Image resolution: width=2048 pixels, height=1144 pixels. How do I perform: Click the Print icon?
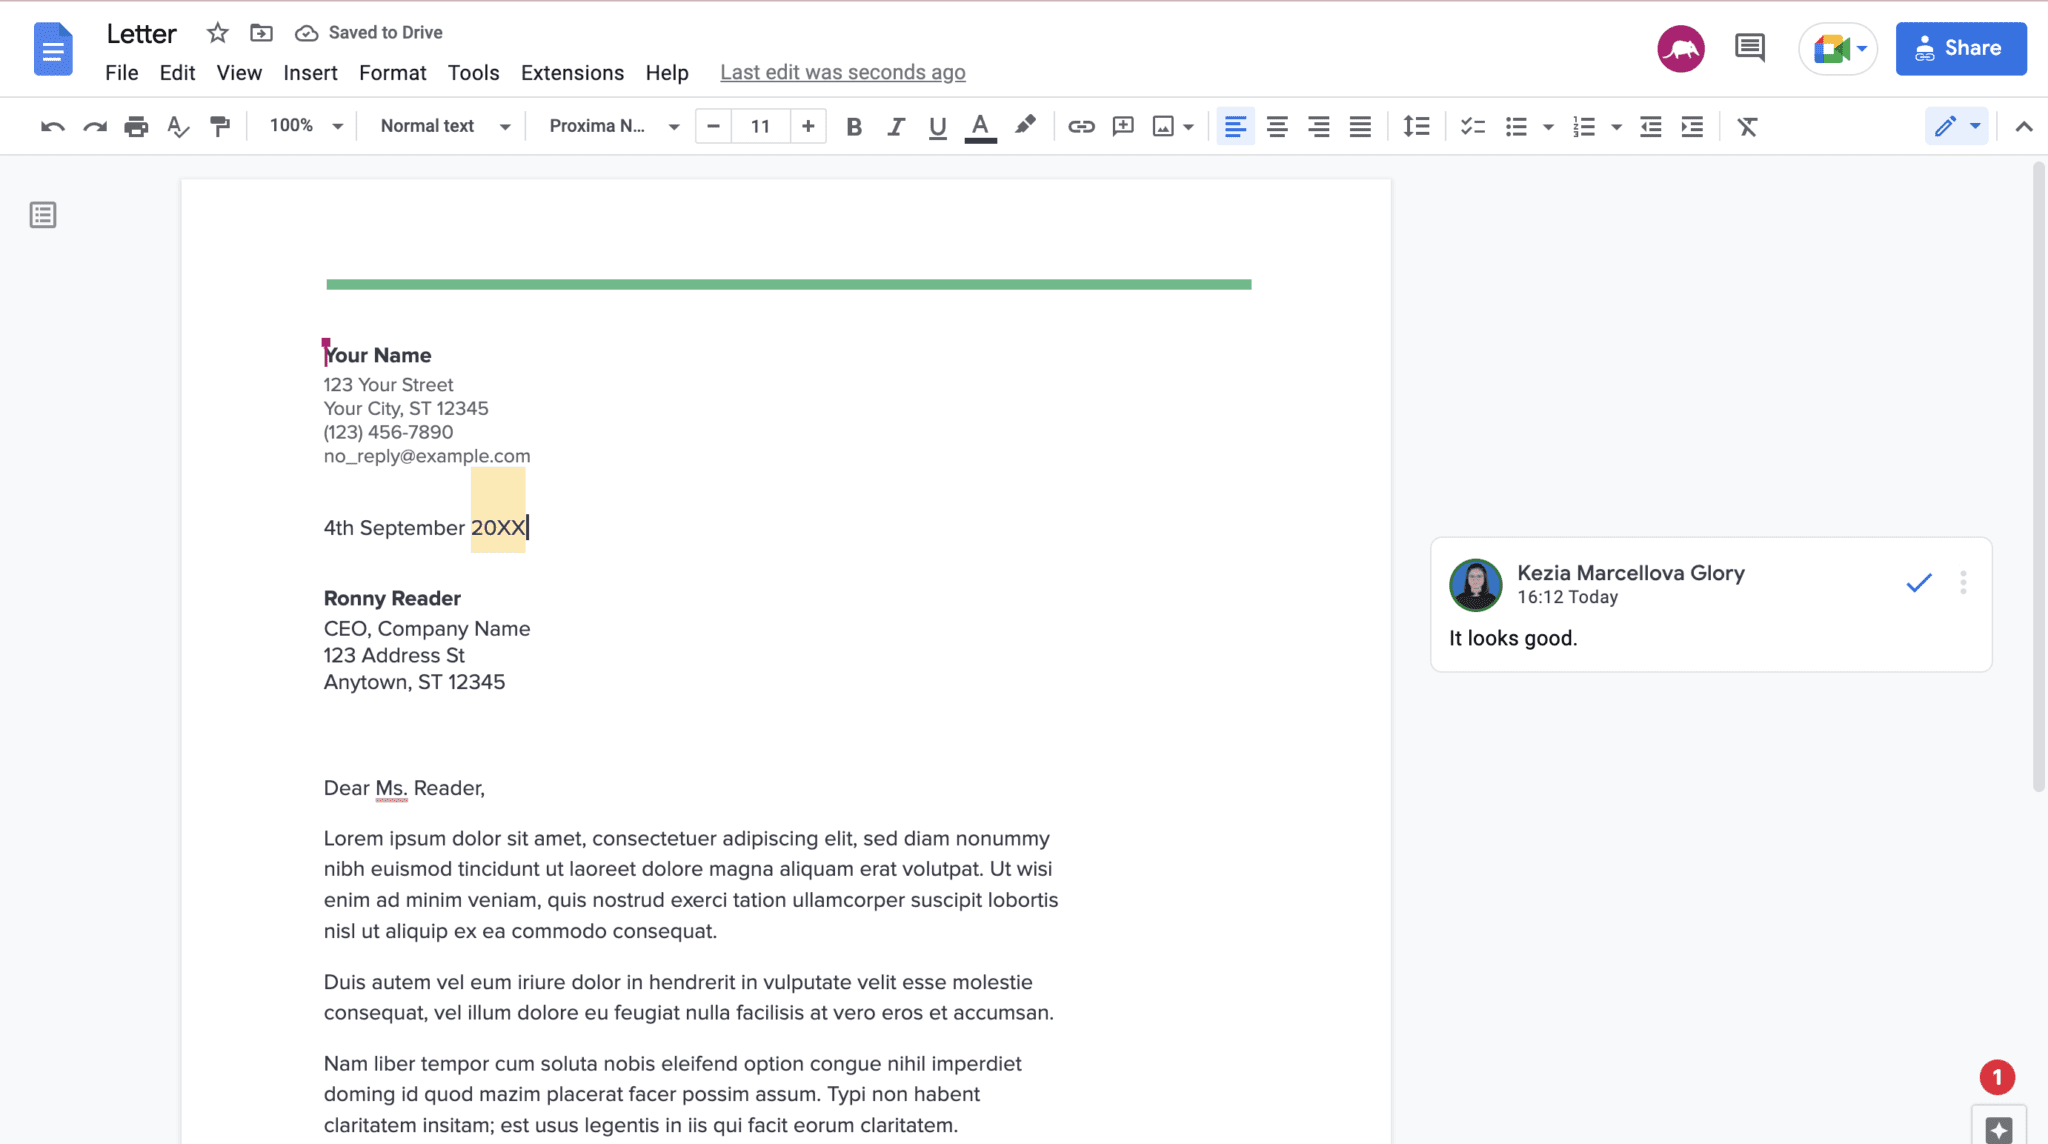click(136, 126)
